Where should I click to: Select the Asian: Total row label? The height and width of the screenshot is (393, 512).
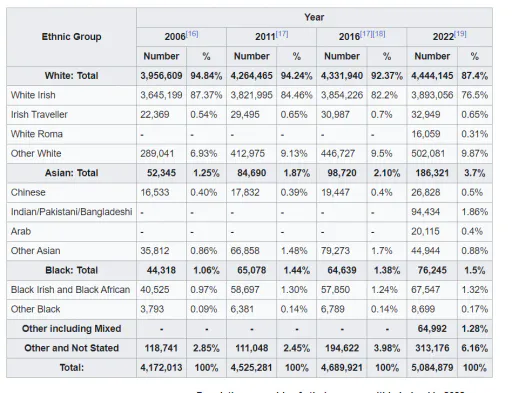(x=71, y=173)
